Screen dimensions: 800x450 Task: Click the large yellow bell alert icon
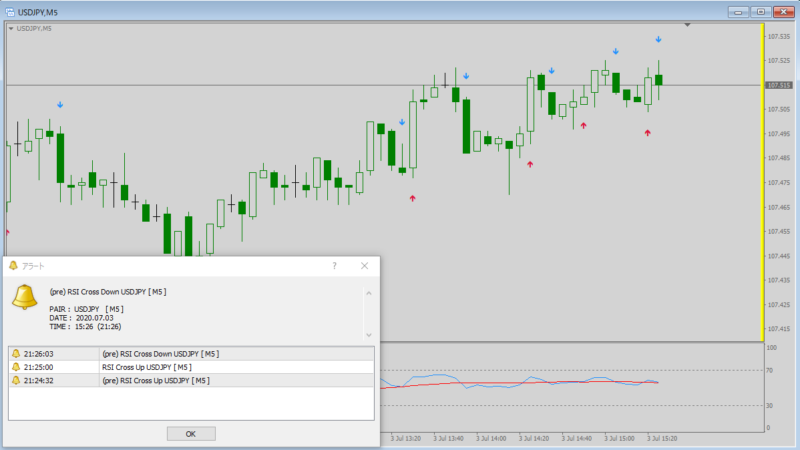coord(24,297)
